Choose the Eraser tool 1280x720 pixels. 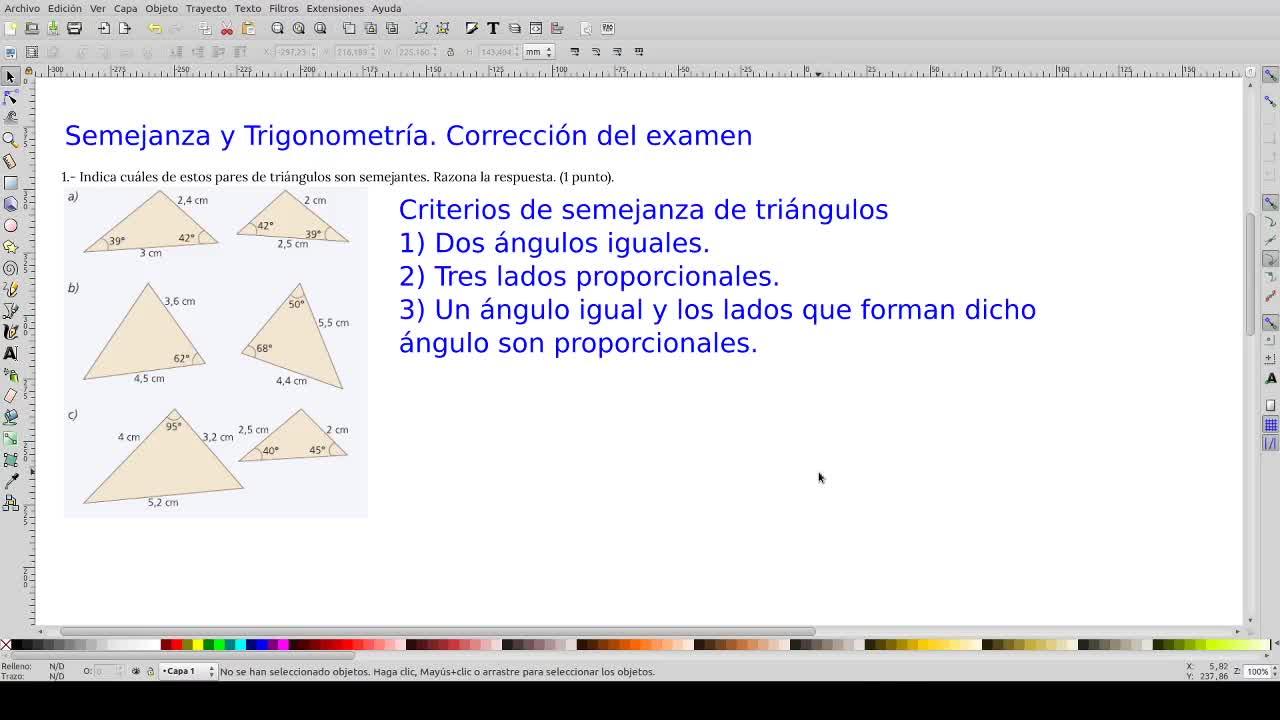click(11, 396)
